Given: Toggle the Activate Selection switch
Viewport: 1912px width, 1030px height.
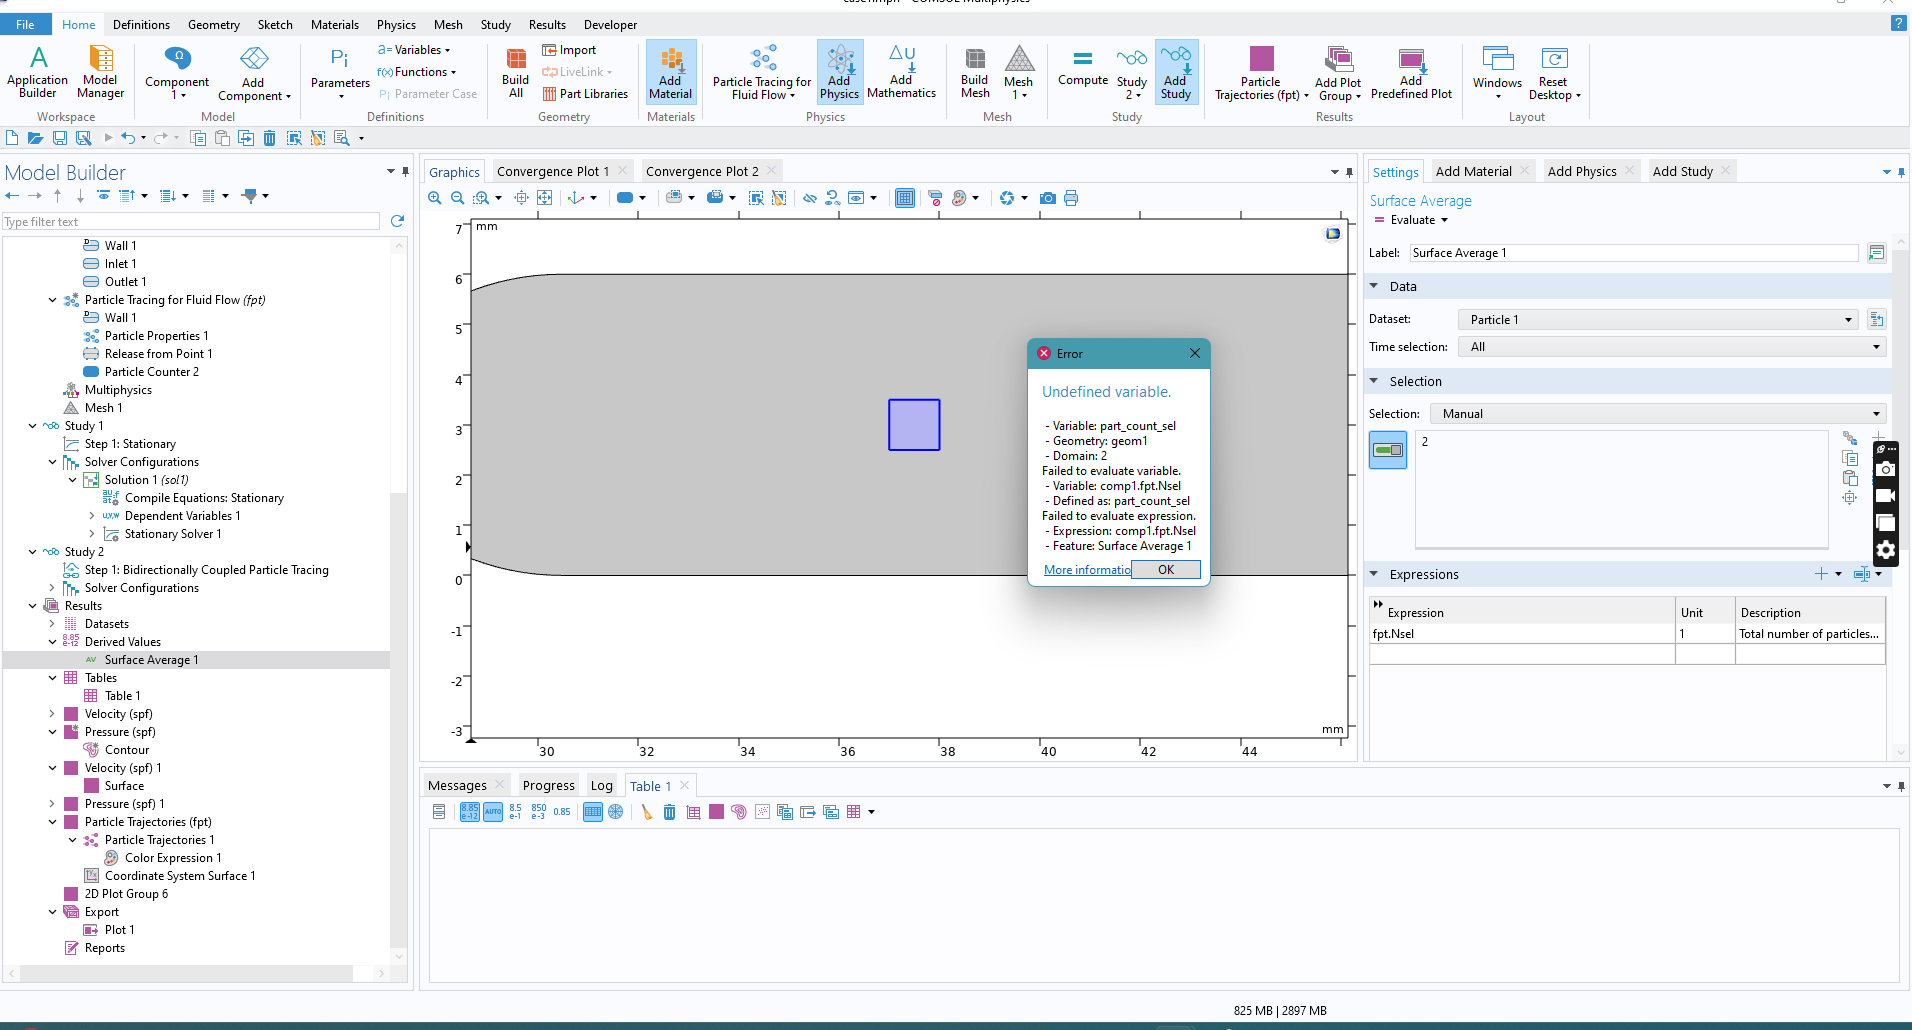Looking at the screenshot, I should pos(1387,450).
